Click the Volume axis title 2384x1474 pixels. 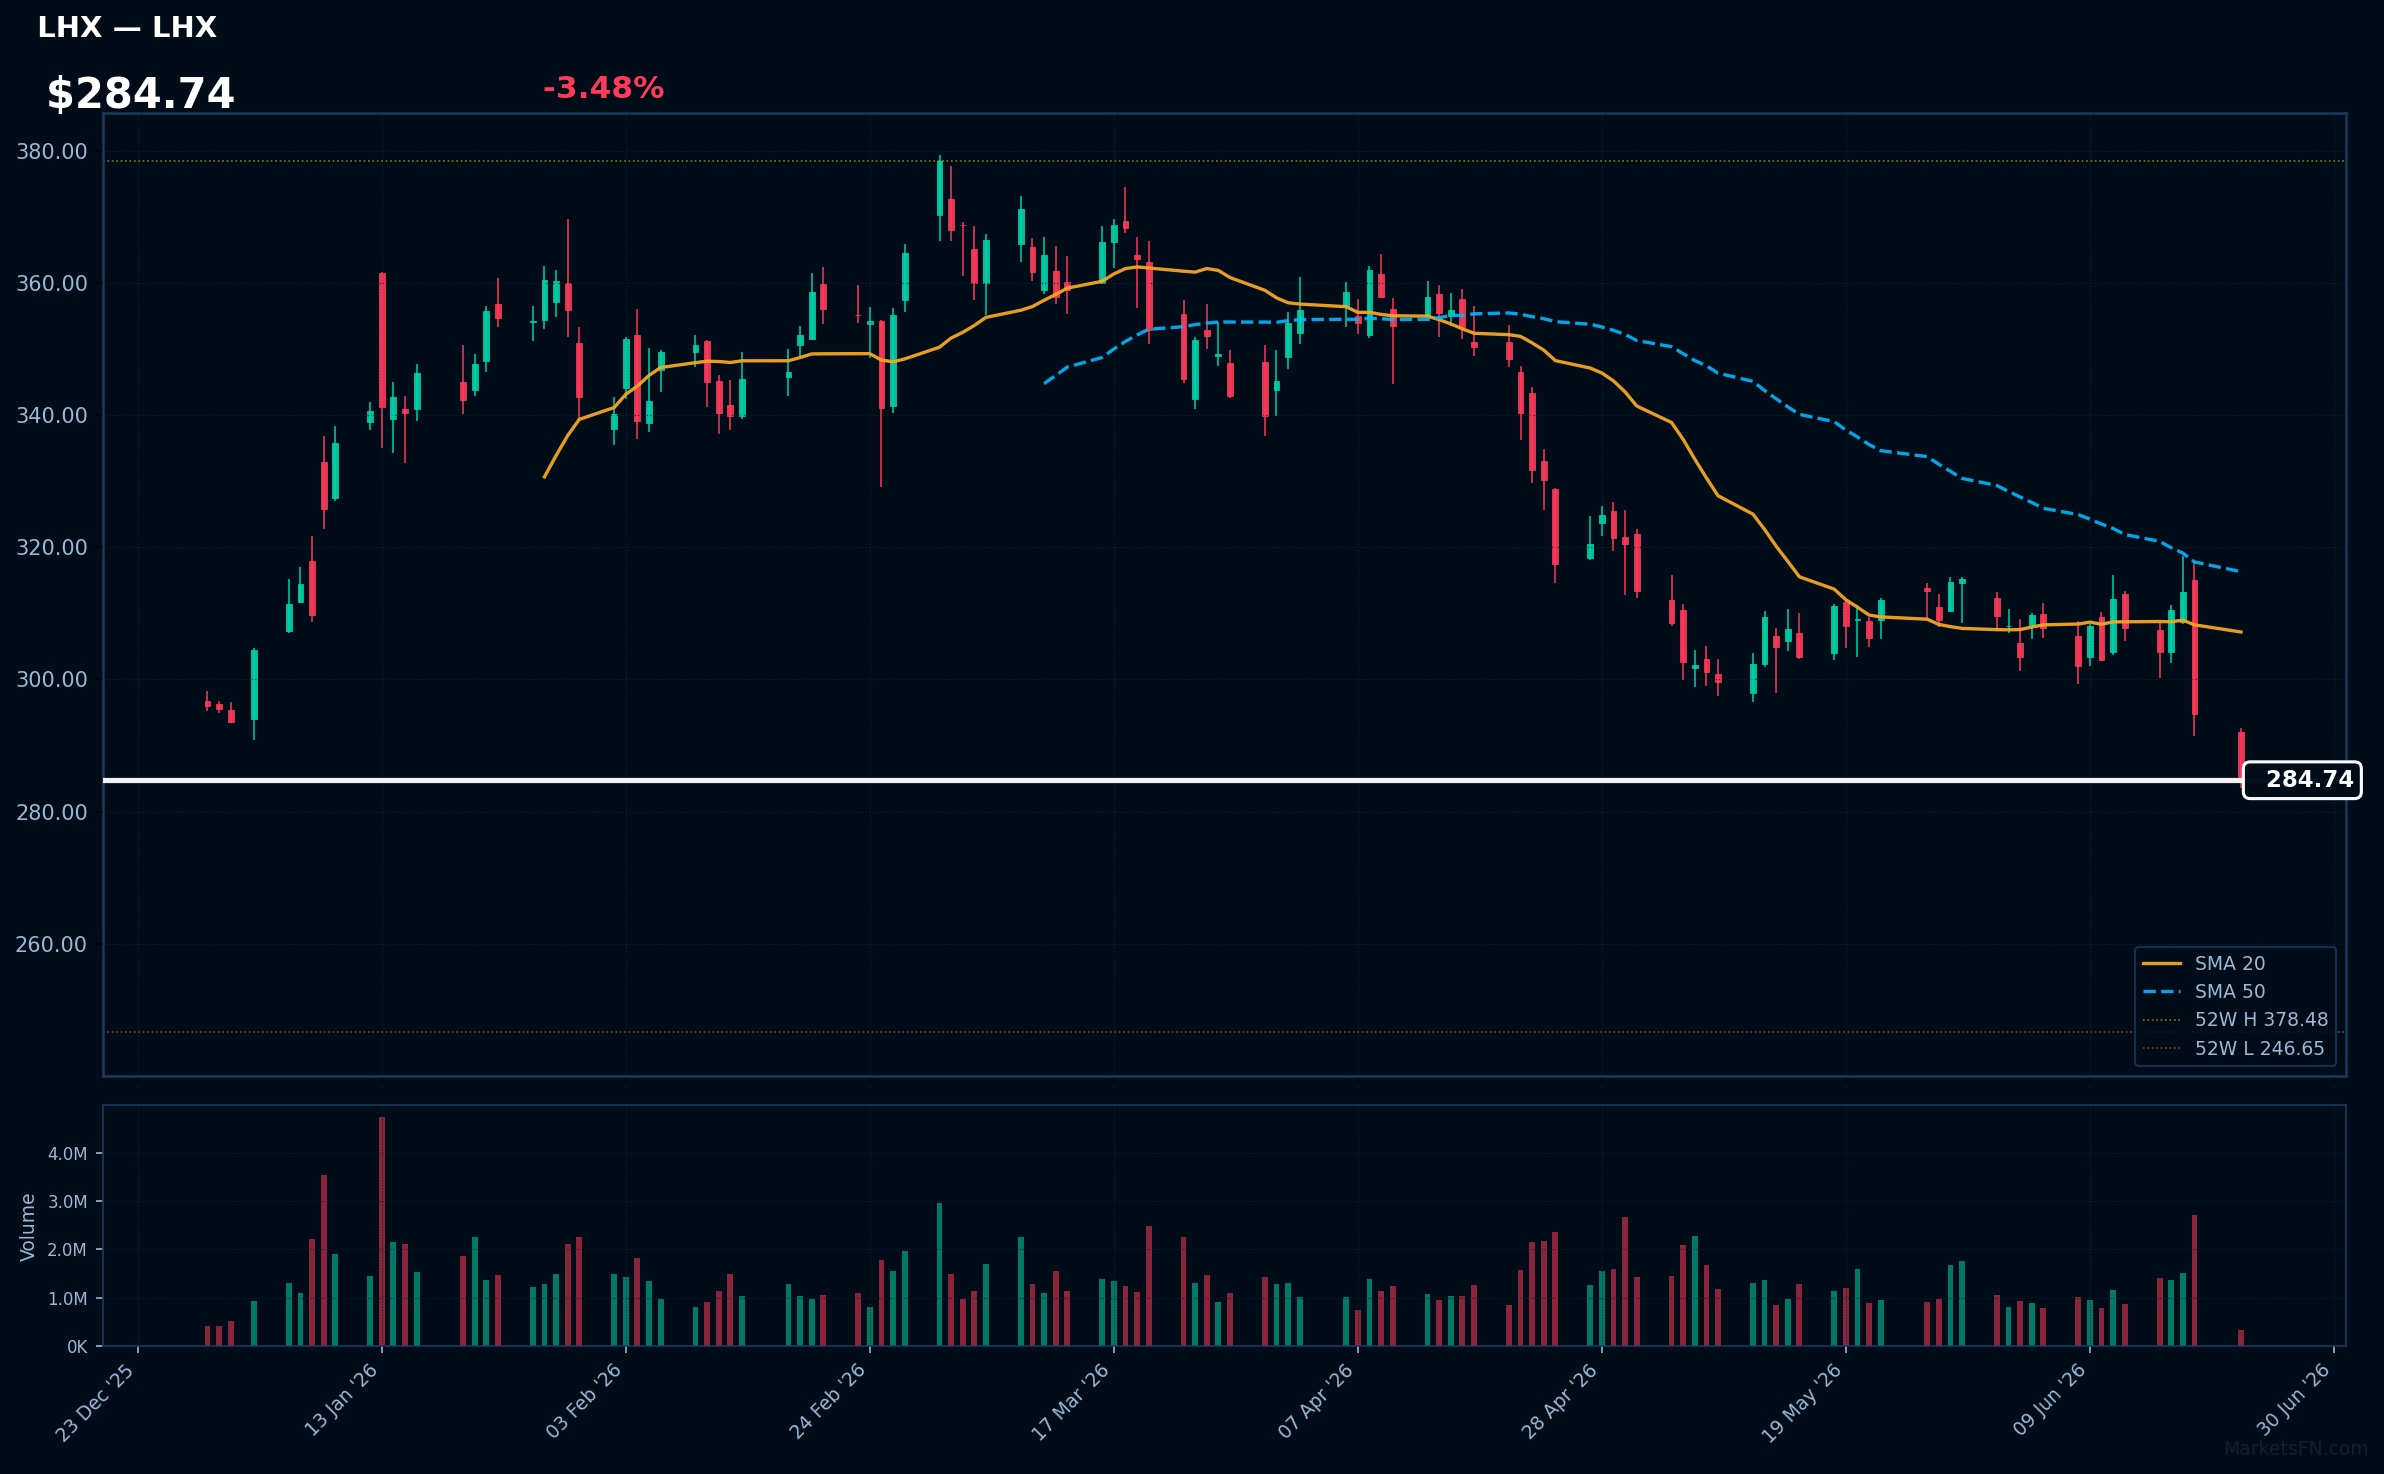pos(28,1227)
